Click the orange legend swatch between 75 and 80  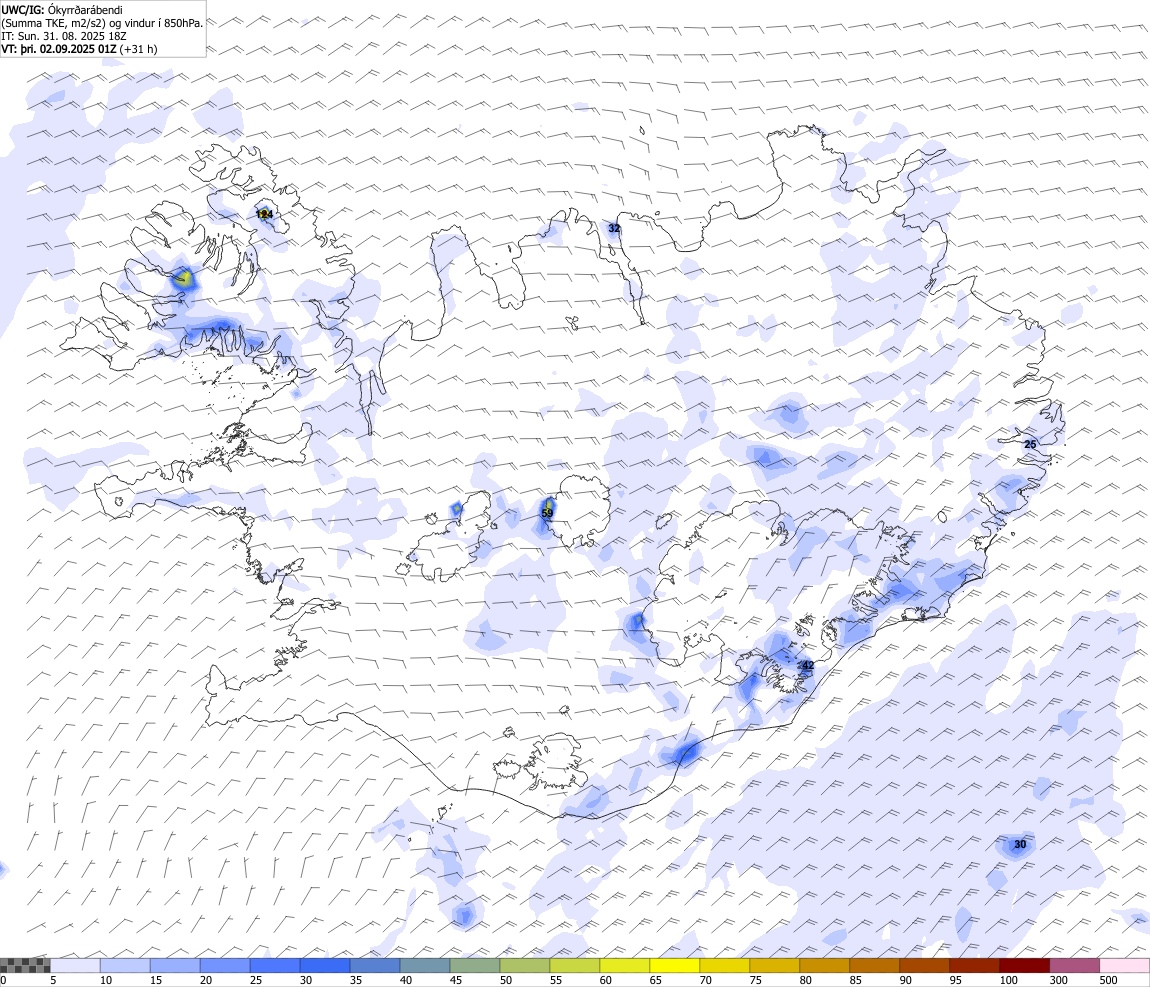coord(774,965)
